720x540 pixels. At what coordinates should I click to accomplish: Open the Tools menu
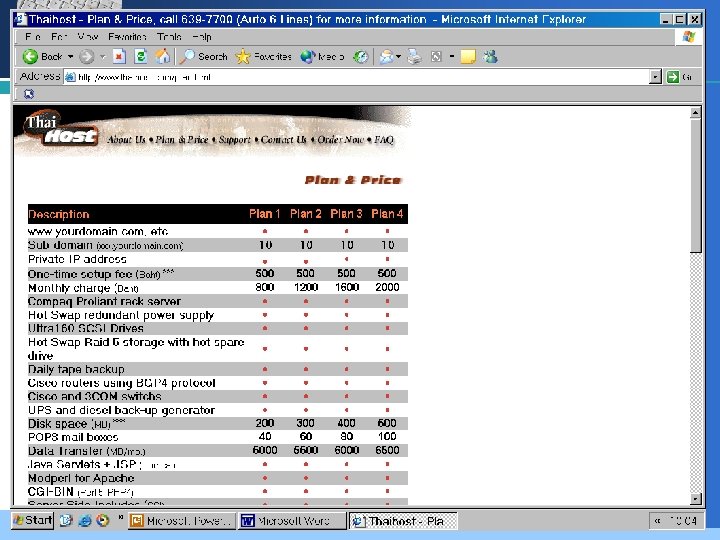coord(169,37)
